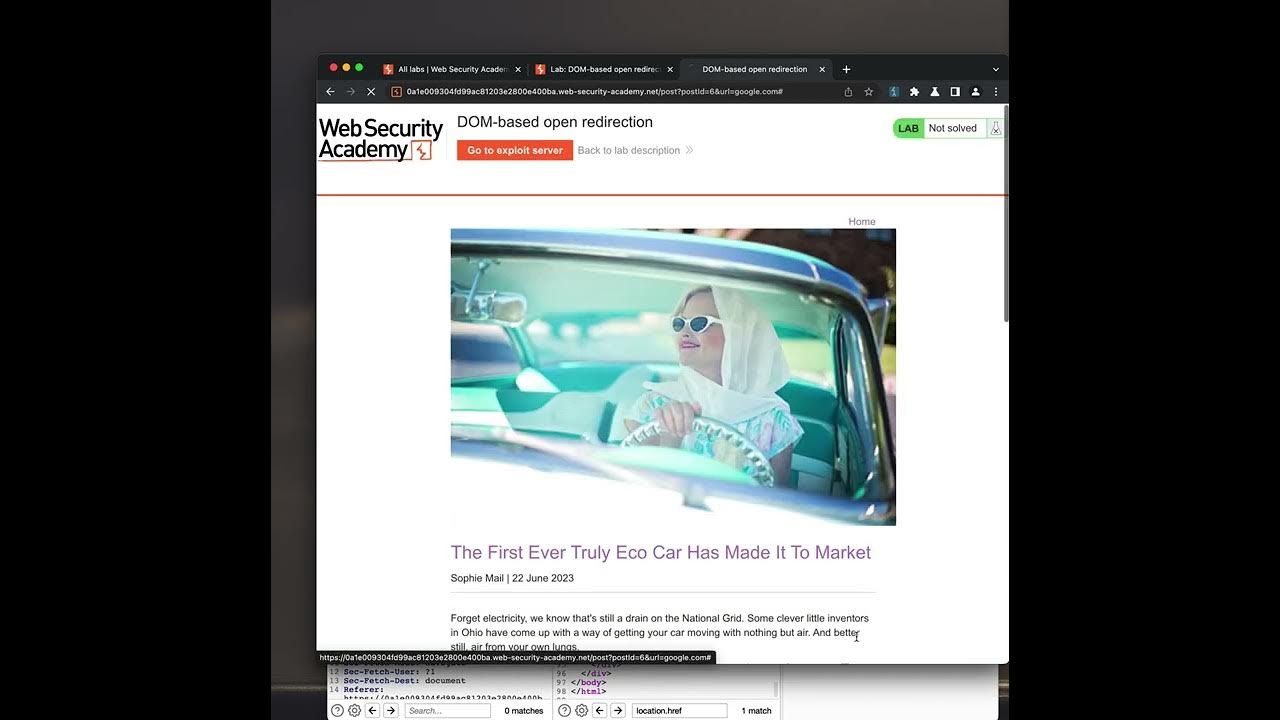Viewport: 1280px width, 720px height.
Task: Open a new tab with the plus button
Action: 846,69
